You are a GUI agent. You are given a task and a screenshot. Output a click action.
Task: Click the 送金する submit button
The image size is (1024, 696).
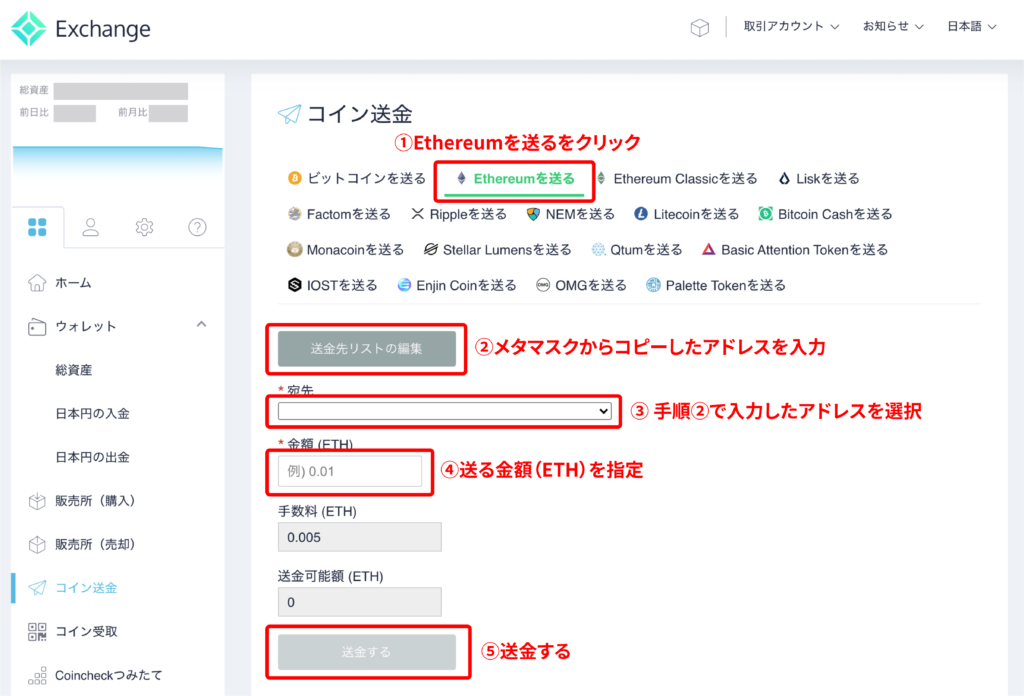366,652
